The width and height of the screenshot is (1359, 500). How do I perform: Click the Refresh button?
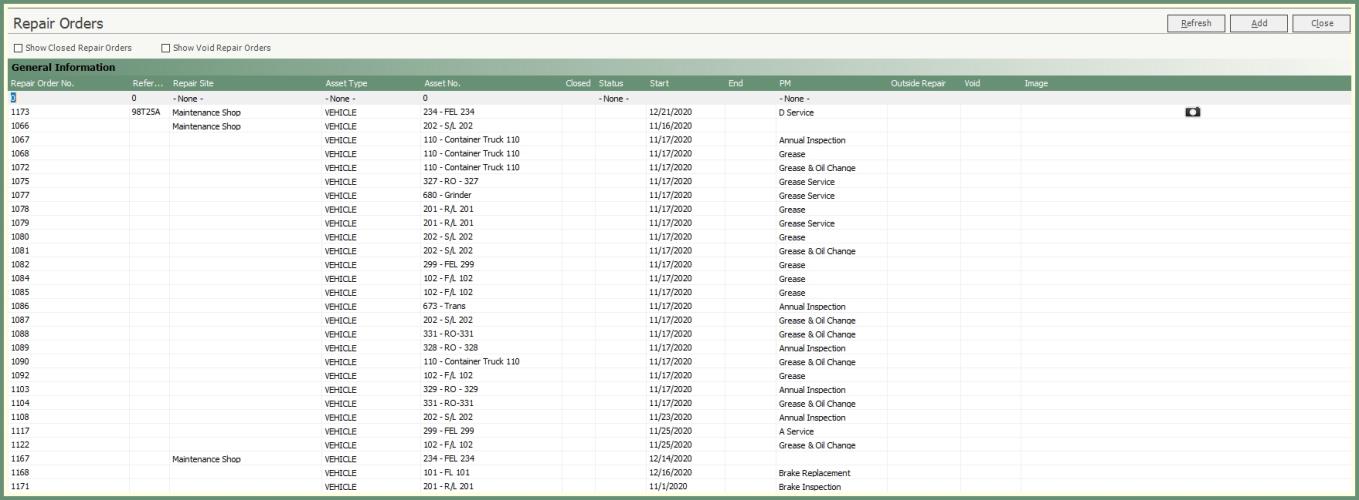(1196, 23)
